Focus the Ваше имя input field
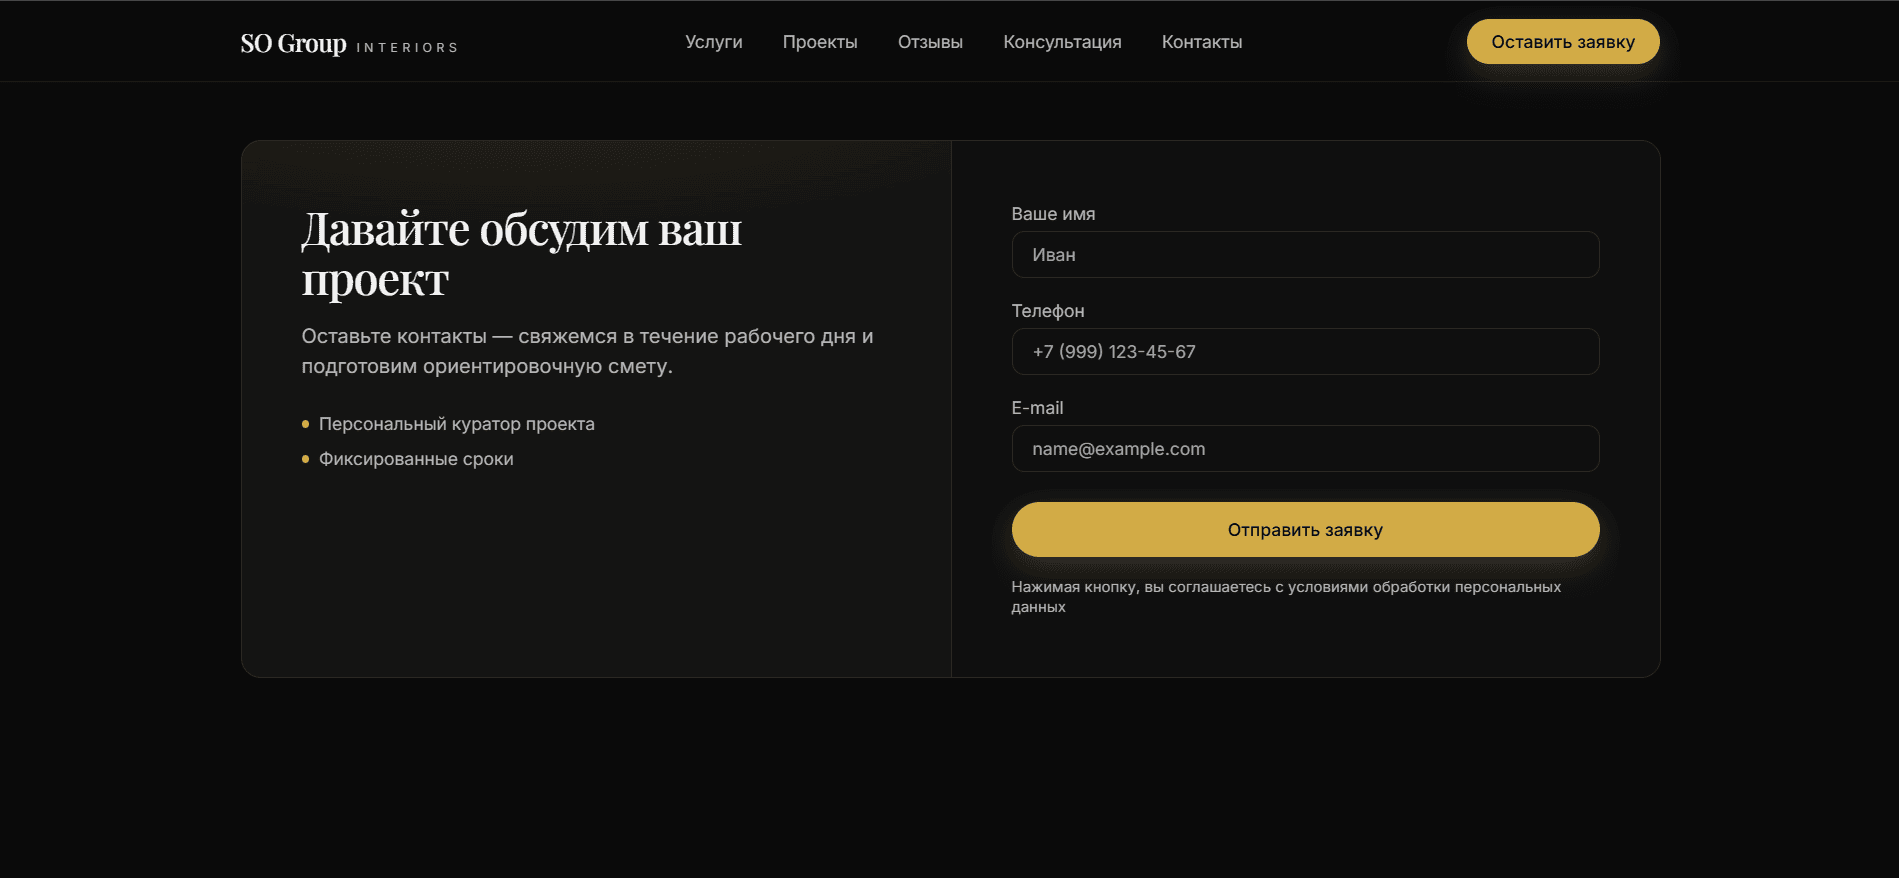 click(x=1305, y=255)
